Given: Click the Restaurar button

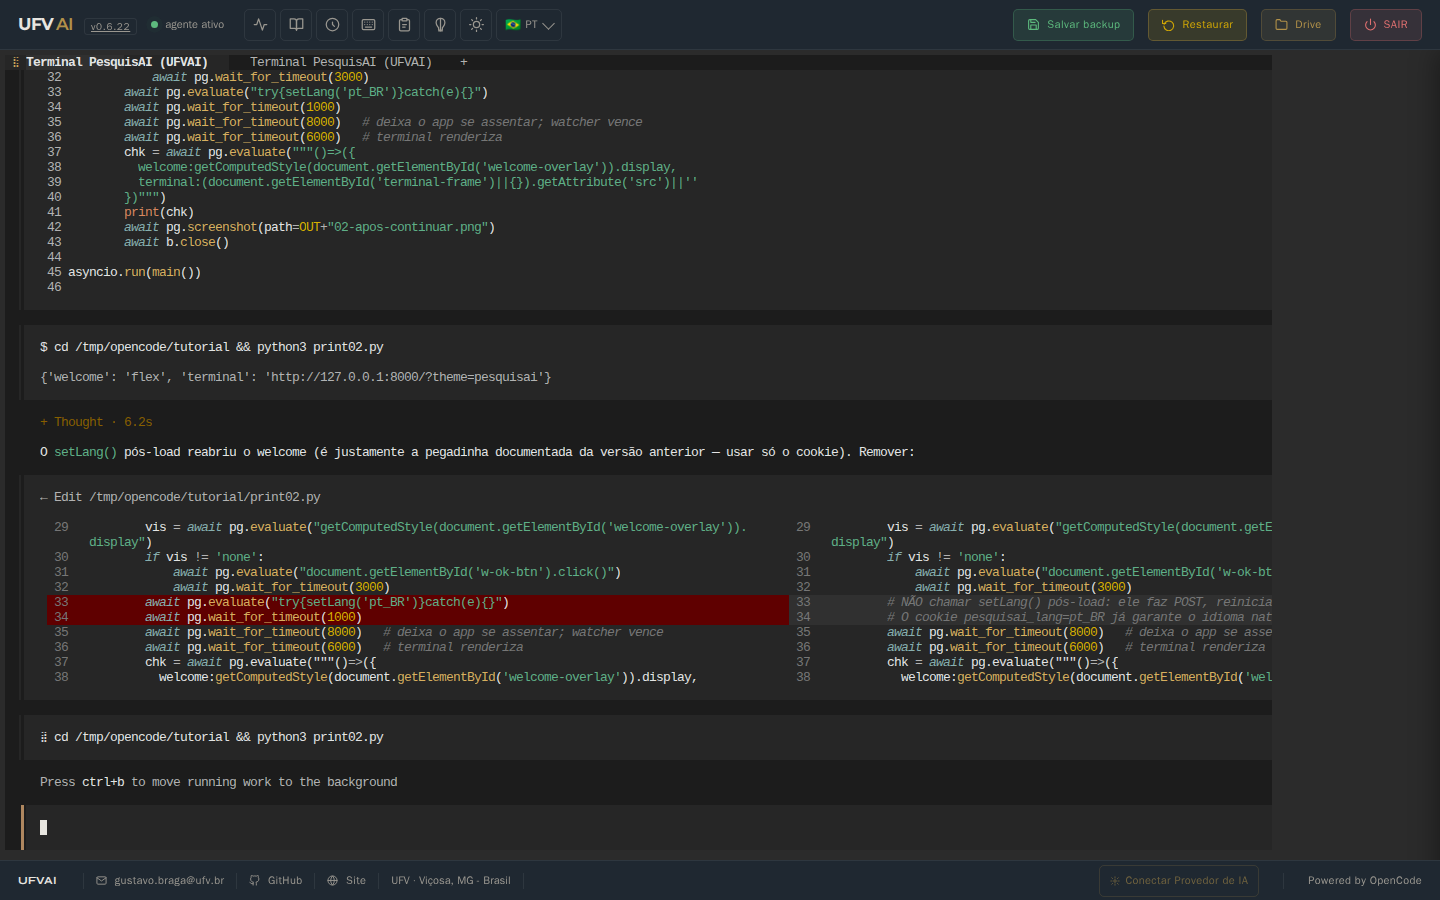Looking at the screenshot, I should click(1197, 25).
